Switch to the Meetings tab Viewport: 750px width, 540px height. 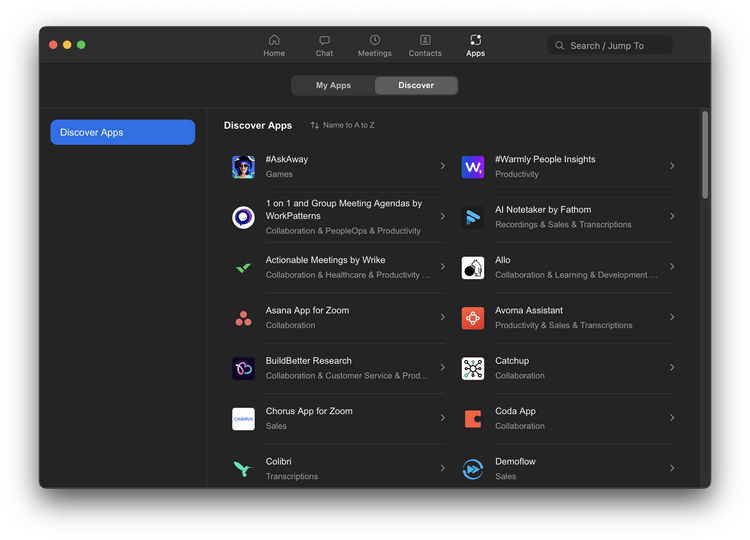tap(375, 46)
